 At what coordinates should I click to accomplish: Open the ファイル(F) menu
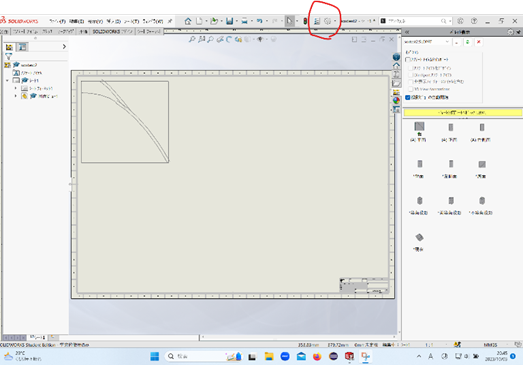click(x=57, y=21)
